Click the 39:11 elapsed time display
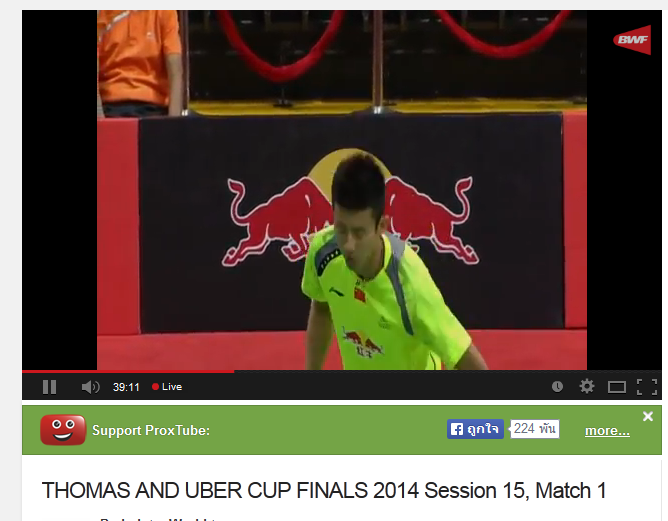The height and width of the screenshot is (521, 668). [x=126, y=387]
